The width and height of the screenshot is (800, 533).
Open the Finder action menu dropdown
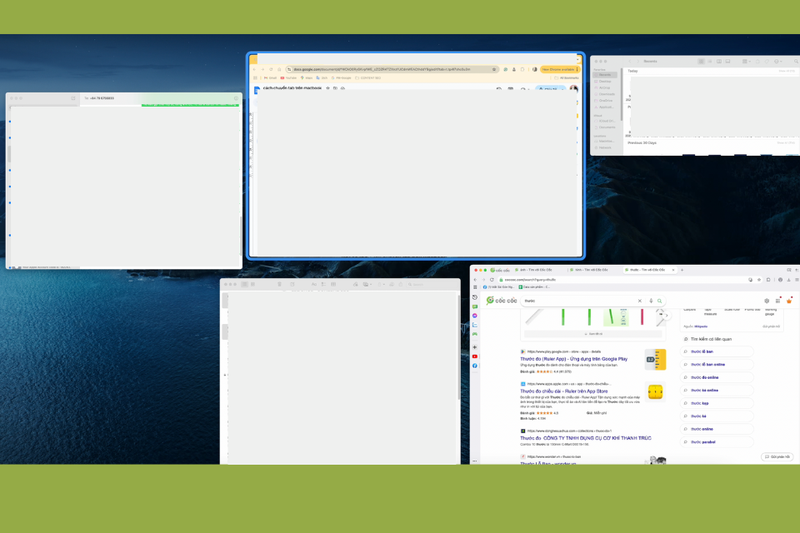tap(779, 61)
